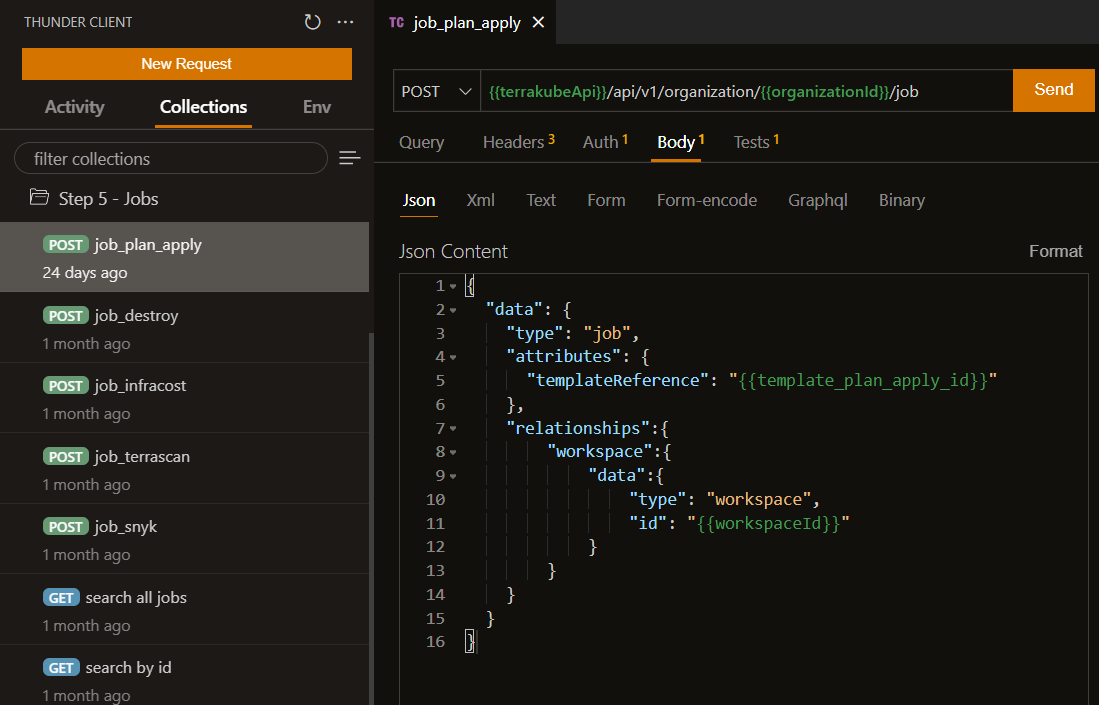Fold the relationships block on line 7
Screen dimensions: 1099x705
pos(453,428)
